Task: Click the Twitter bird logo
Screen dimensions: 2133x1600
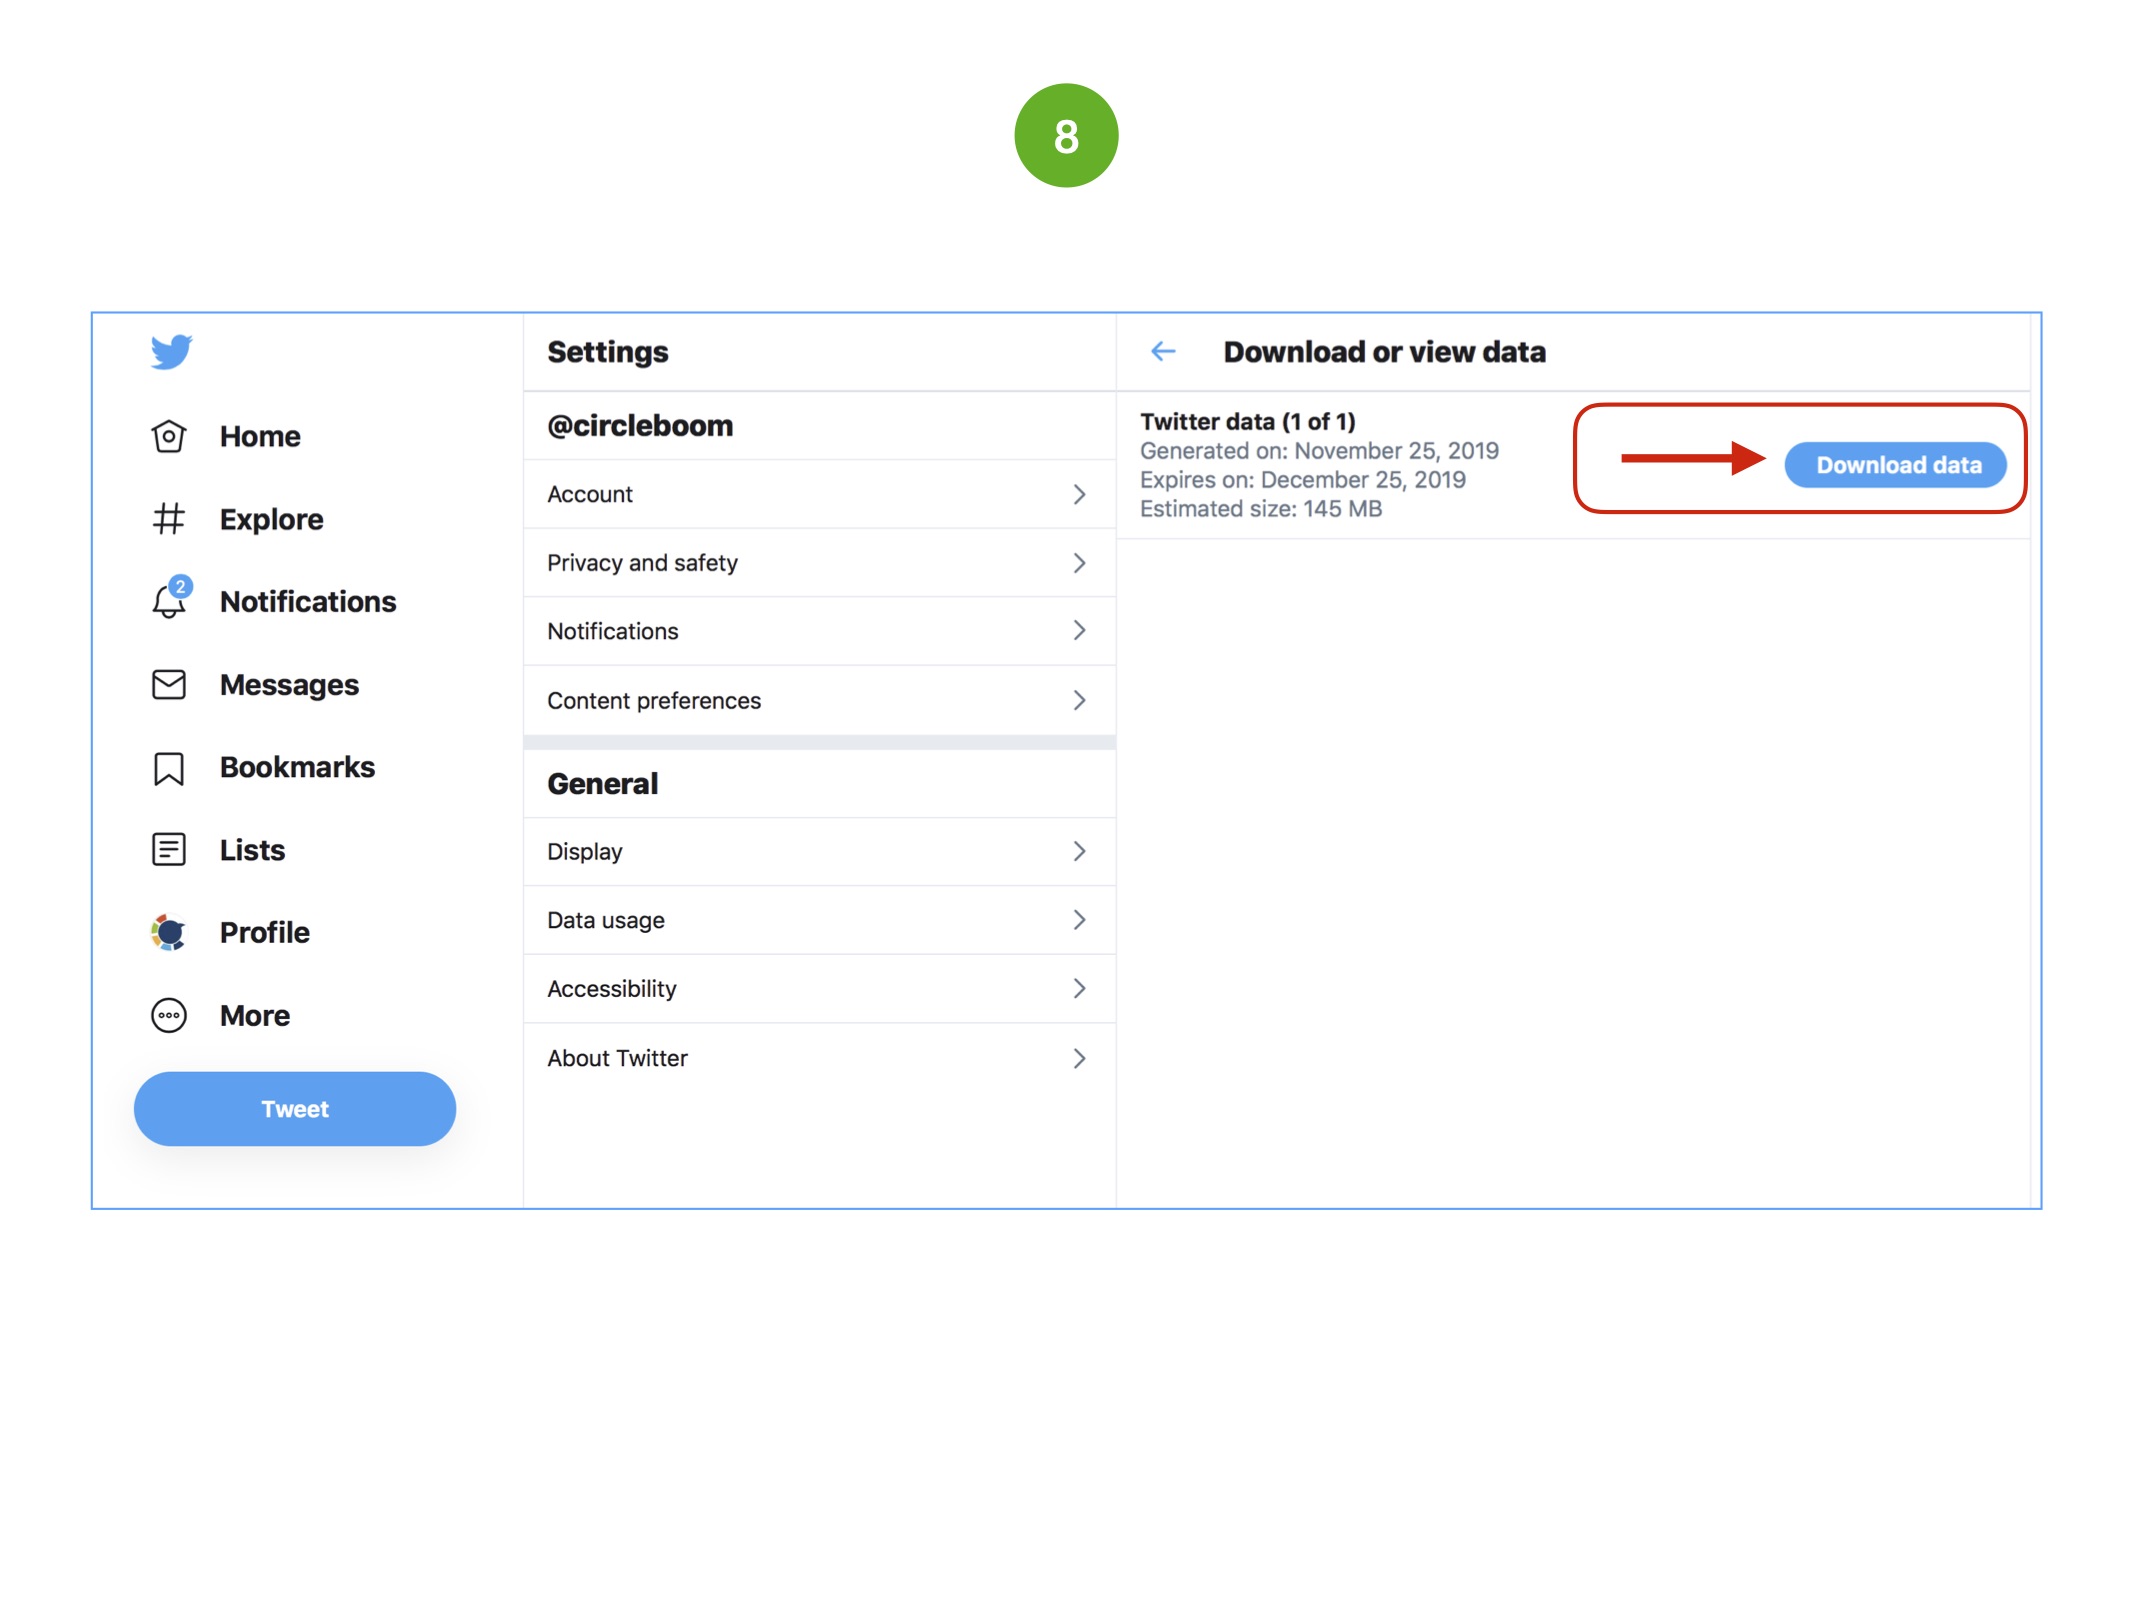Action: pyautogui.click(x=171, y=352)
